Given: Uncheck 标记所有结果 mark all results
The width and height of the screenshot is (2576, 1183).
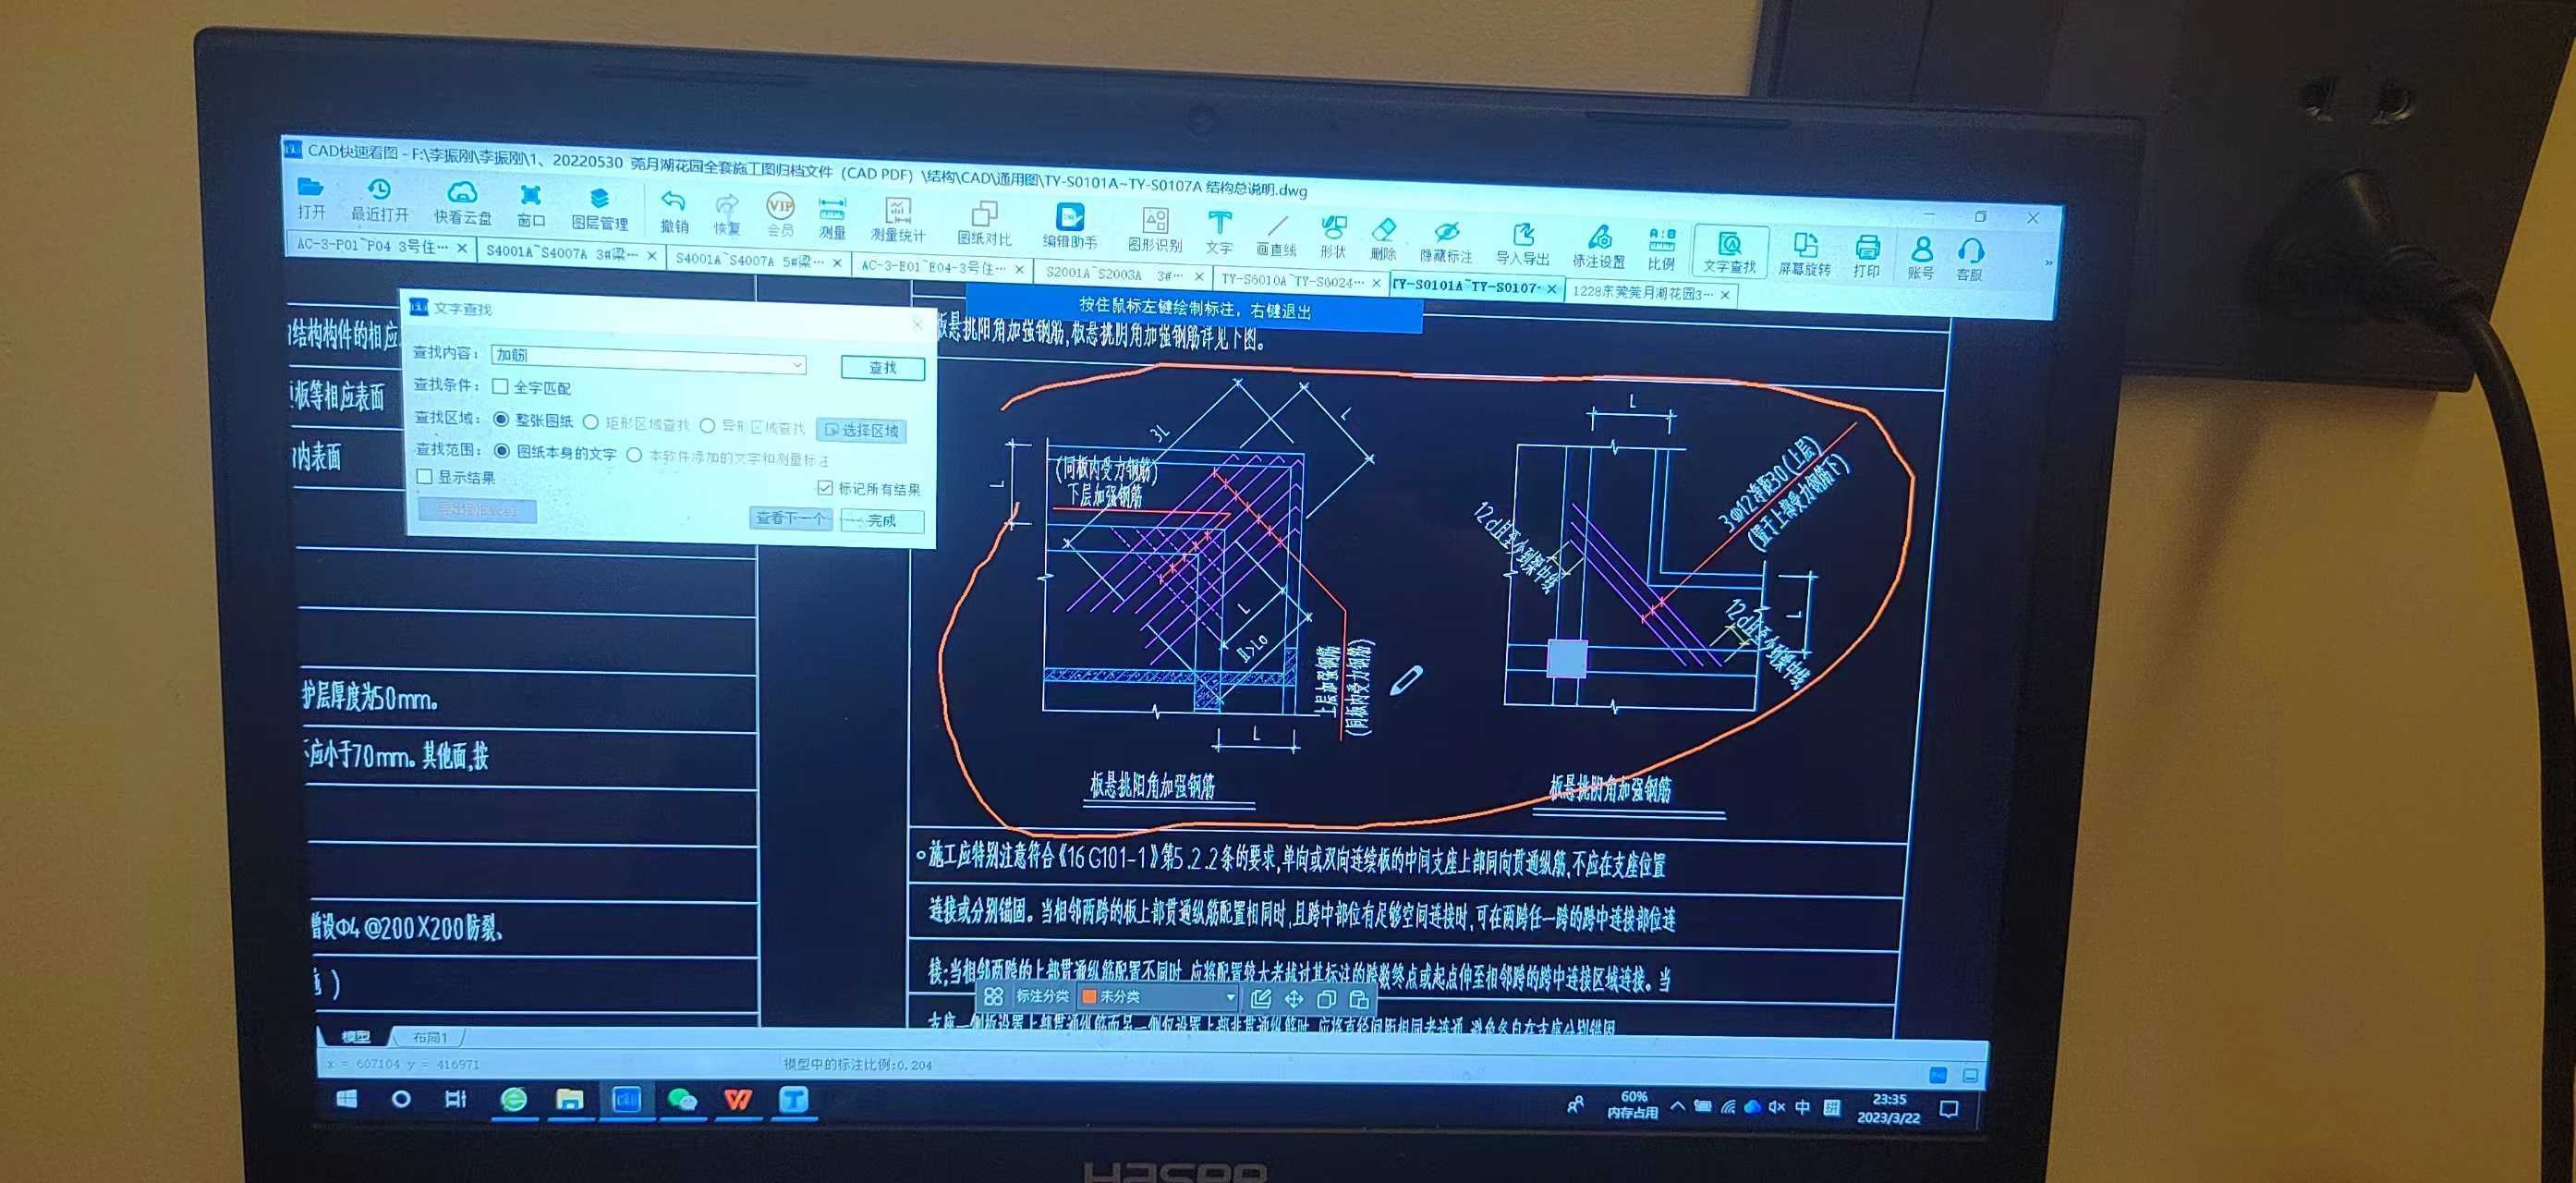Looking at the screenshot, I should coord(824,488).
